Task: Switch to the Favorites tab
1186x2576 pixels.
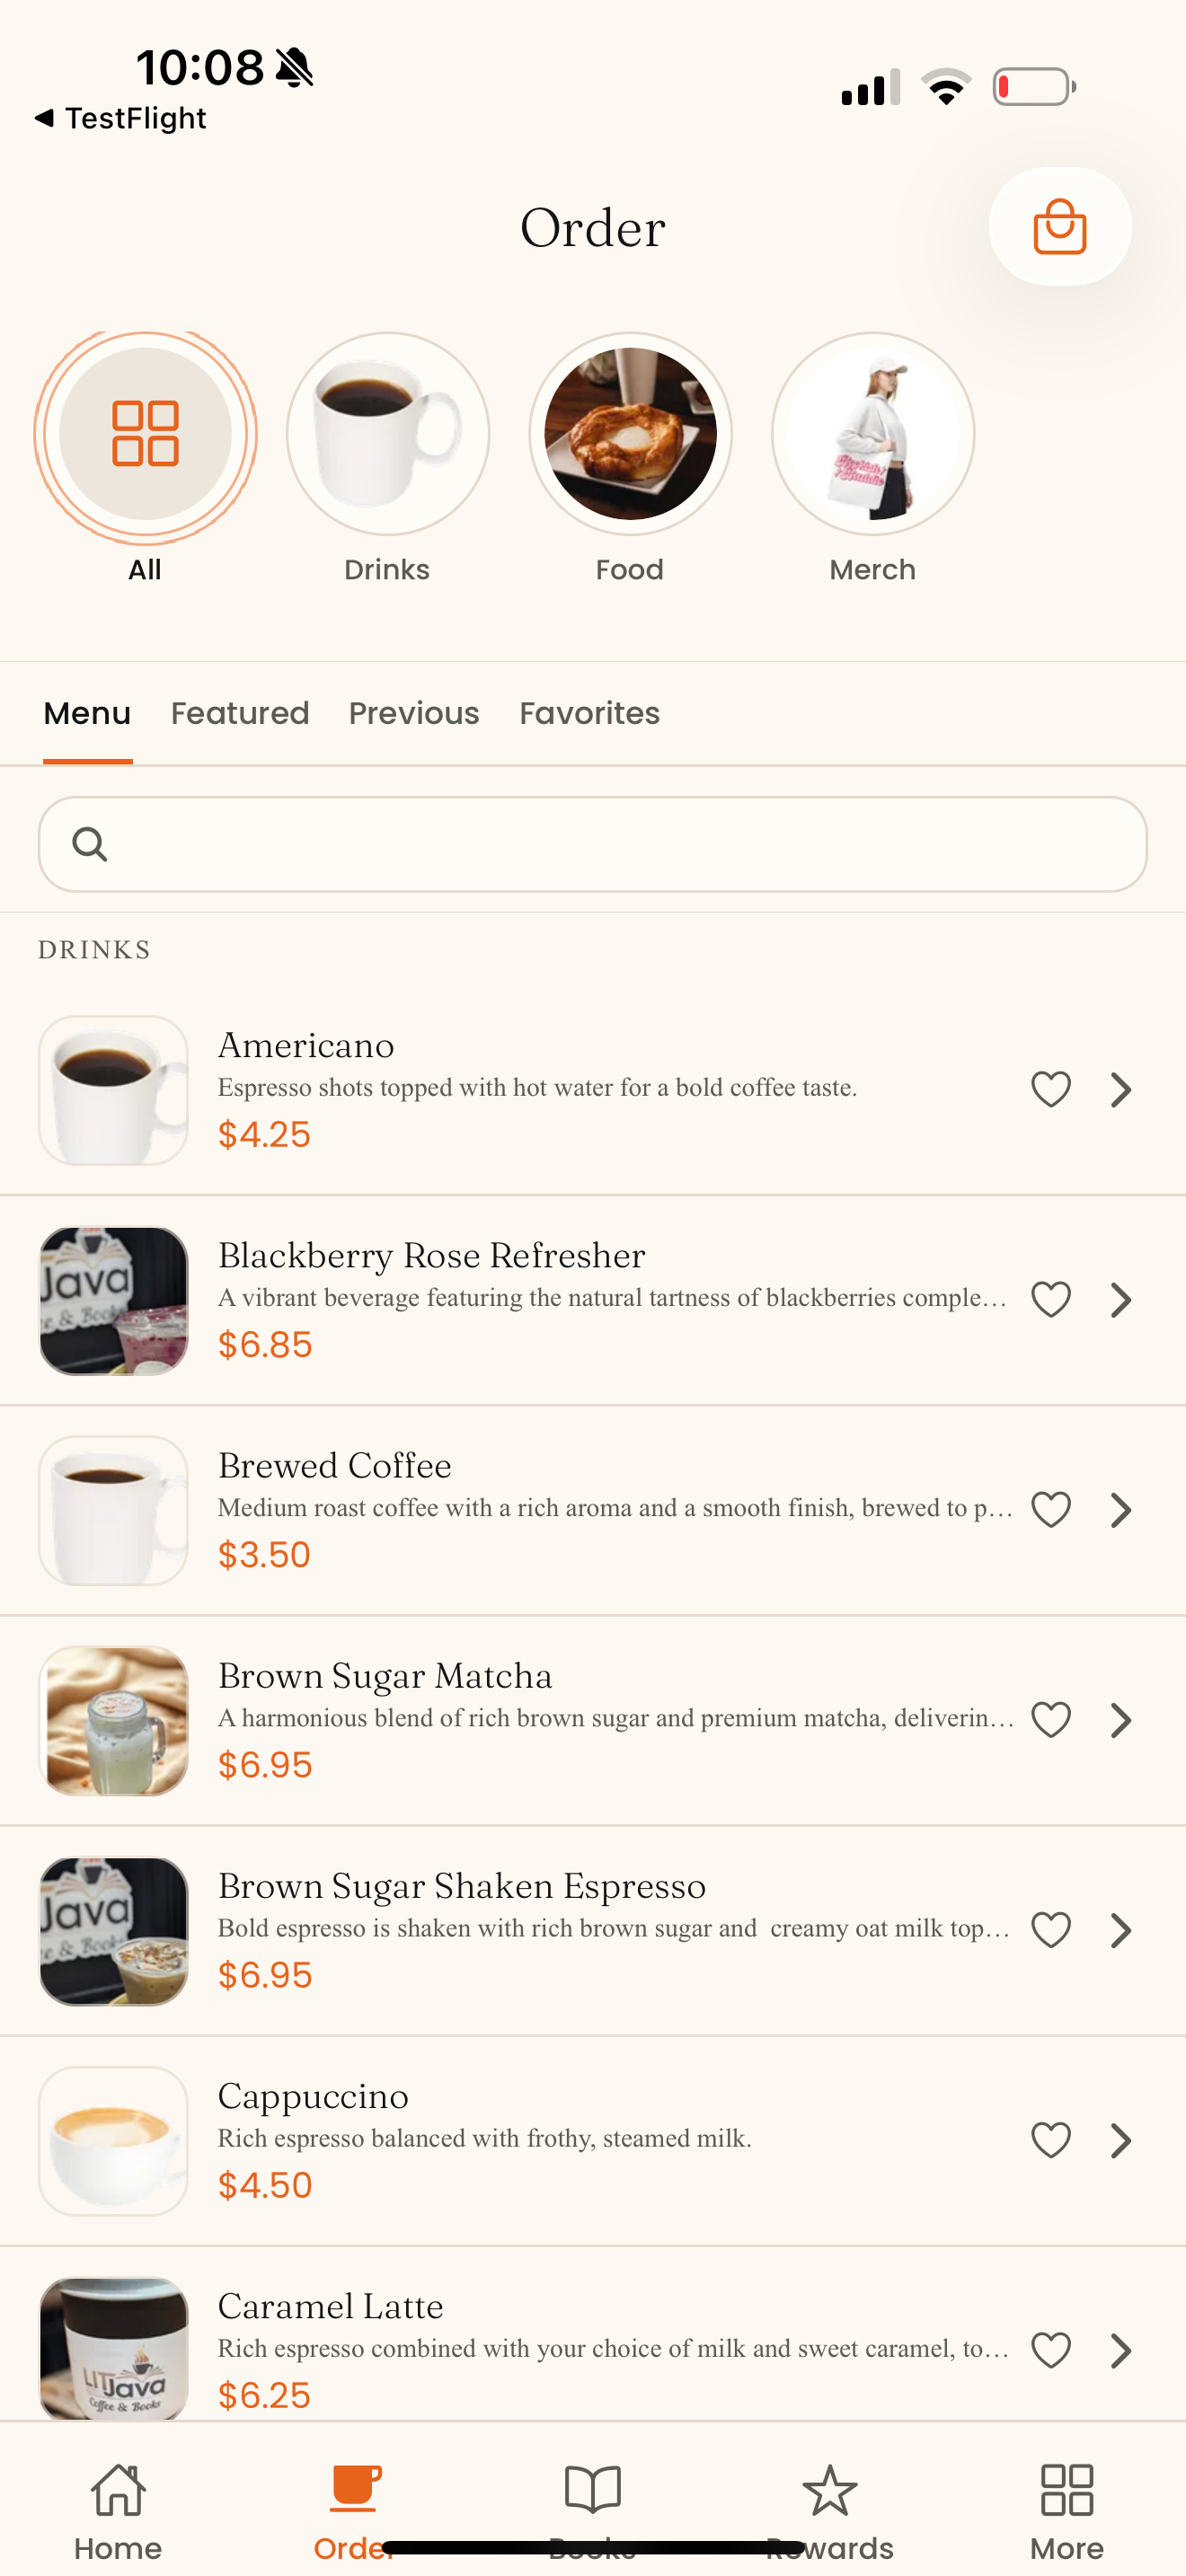Action: tap(589, 713)
